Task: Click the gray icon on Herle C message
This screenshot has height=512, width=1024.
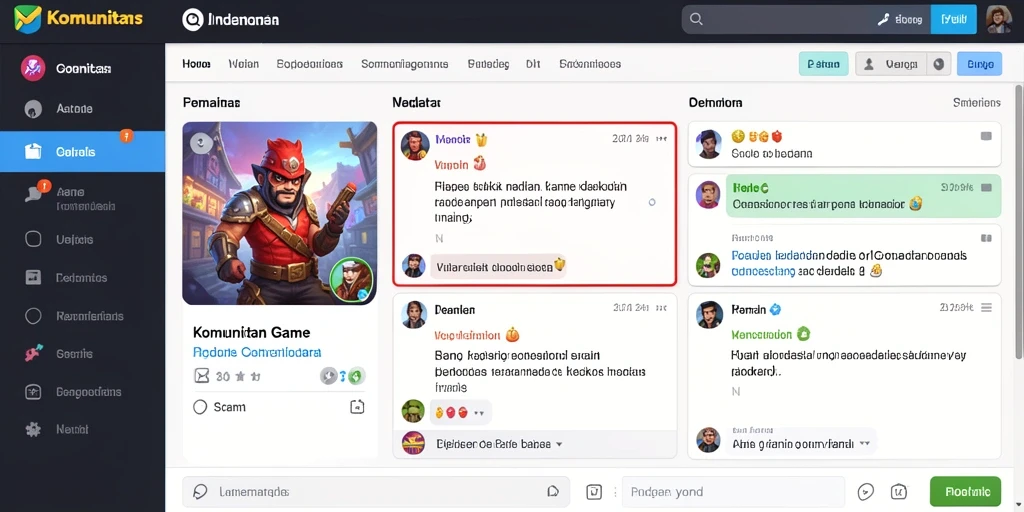Action: click(986, 187)
